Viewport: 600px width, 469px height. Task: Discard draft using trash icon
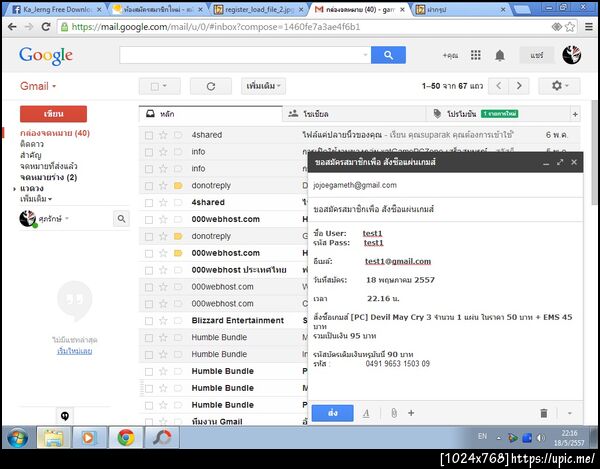543,413
